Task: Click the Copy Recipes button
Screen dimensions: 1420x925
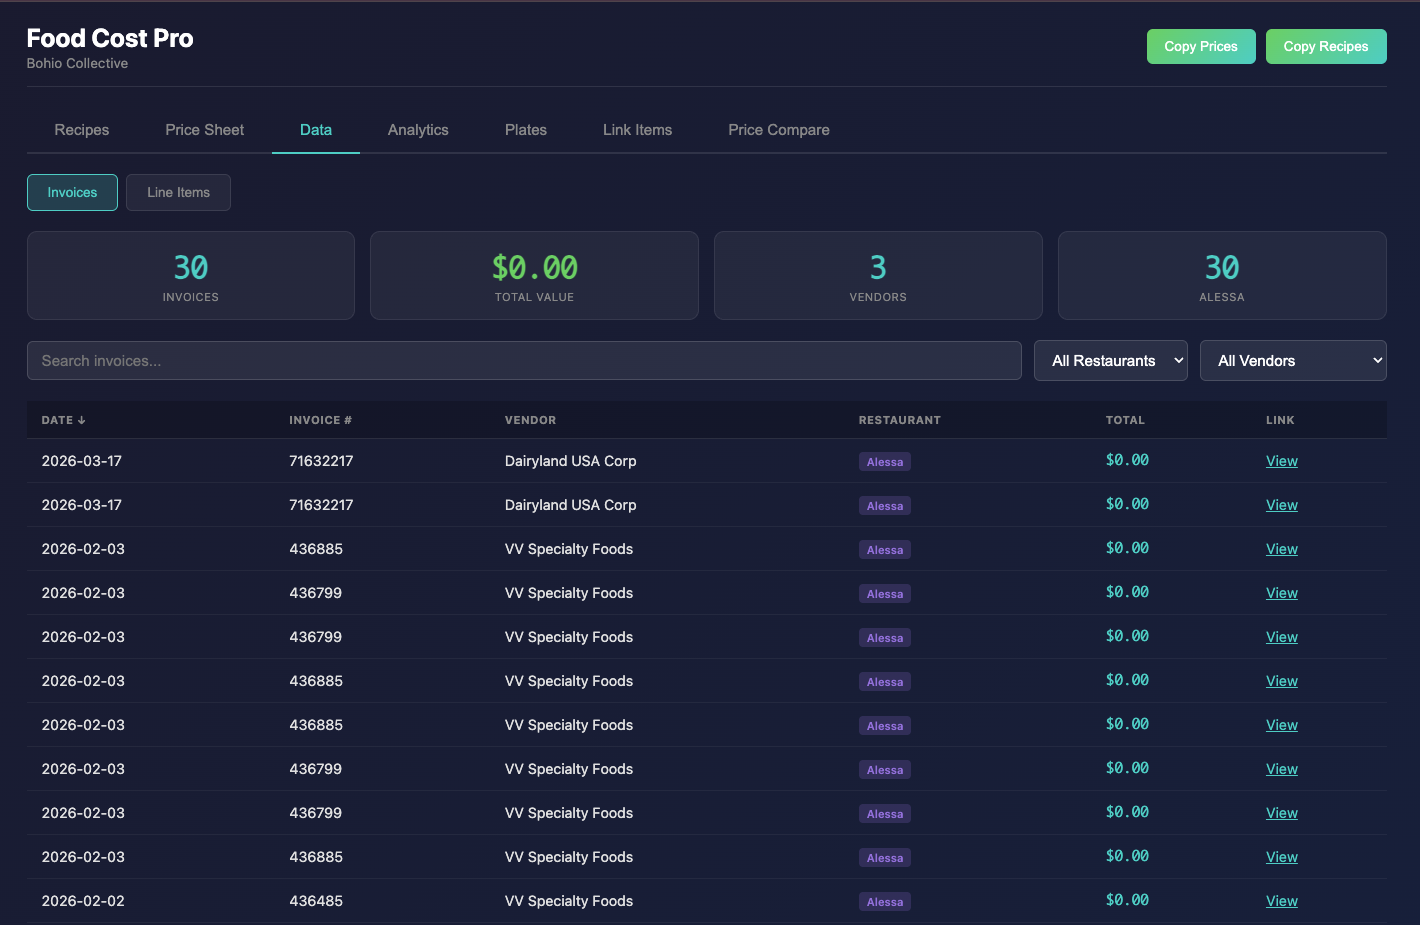Action: click(x=1326, y=47)
